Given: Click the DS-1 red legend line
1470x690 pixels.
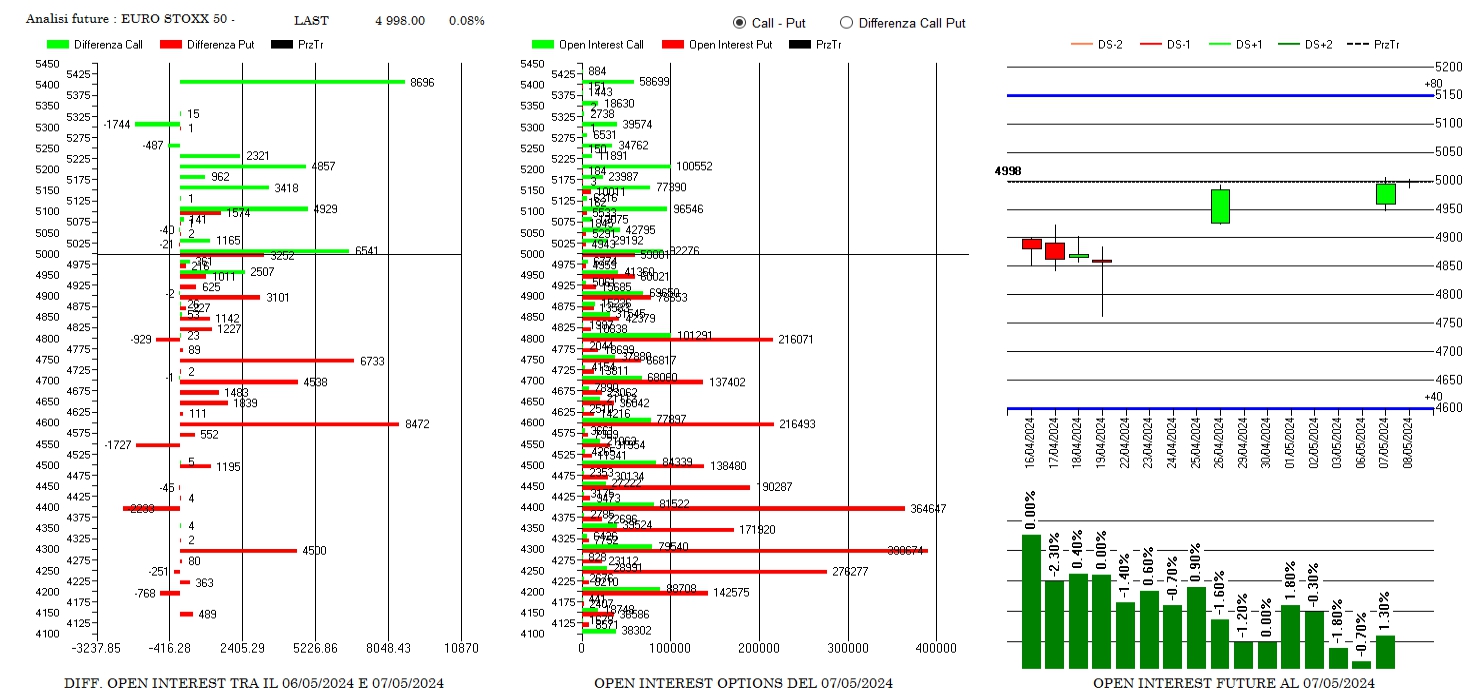Looking at the screenshot, I should click(x=1151, y=45).
